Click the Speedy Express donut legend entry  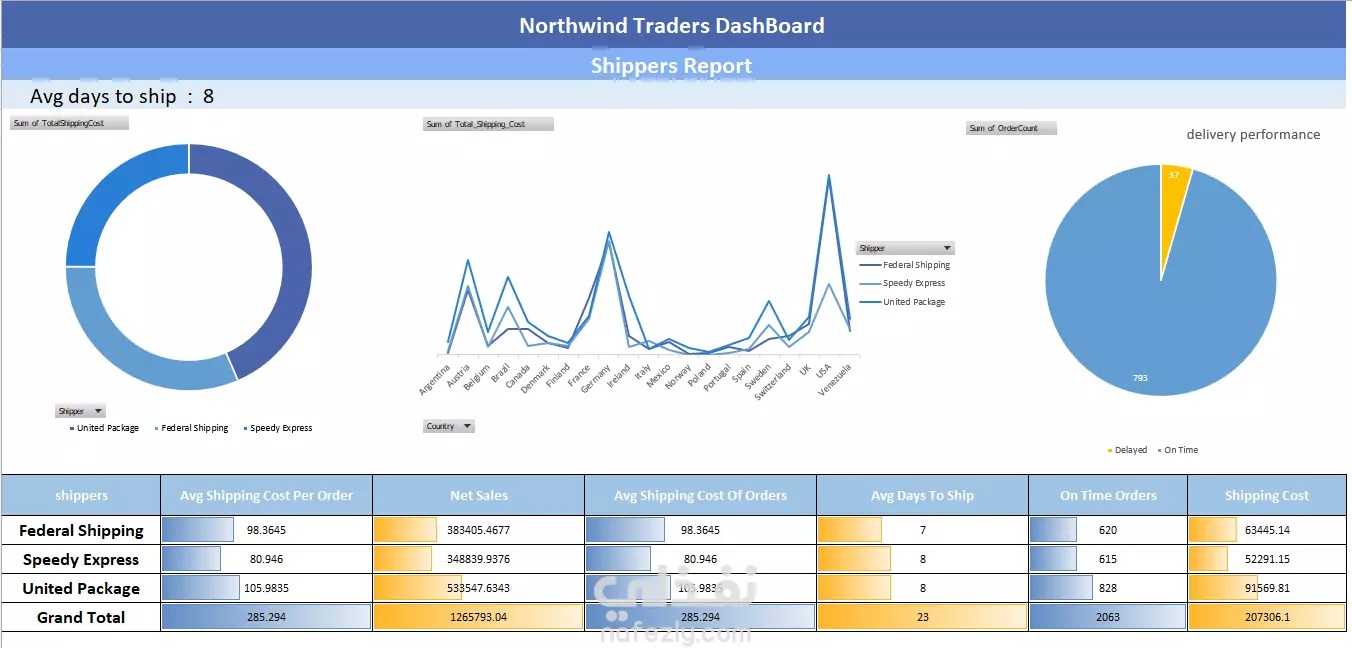coord(276,428)
